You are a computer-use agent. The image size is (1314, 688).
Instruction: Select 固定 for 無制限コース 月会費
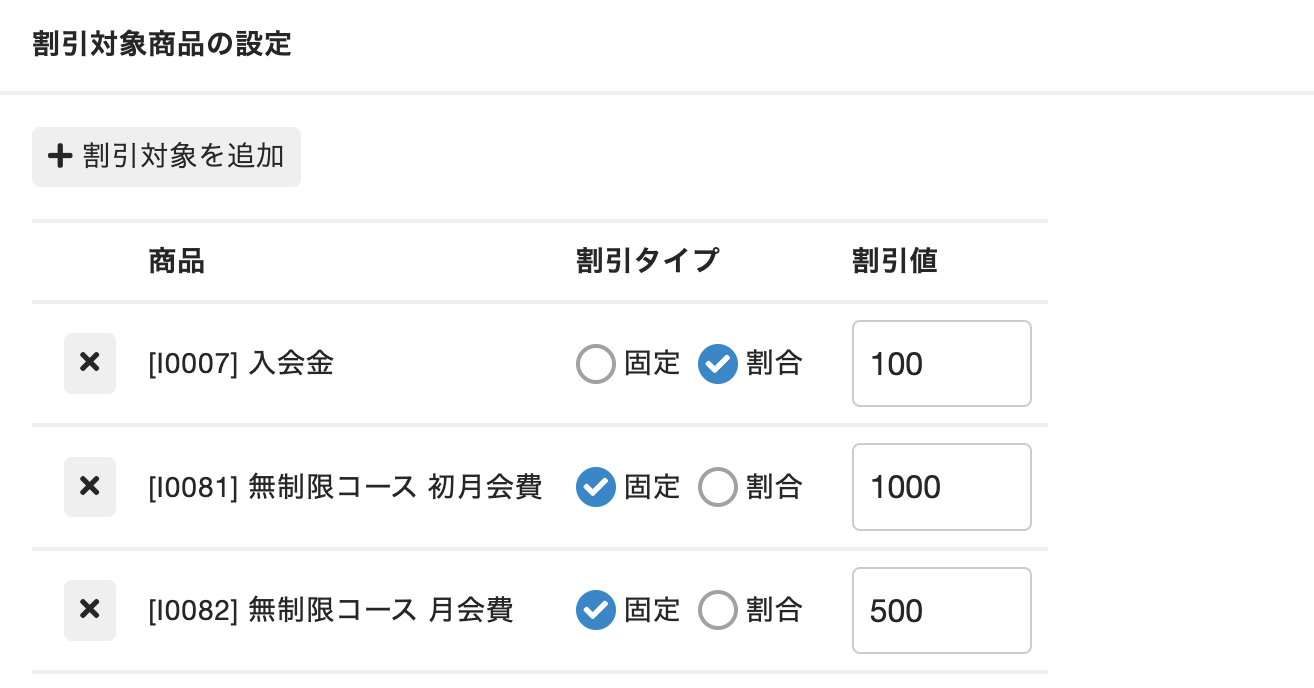(596, 610)
